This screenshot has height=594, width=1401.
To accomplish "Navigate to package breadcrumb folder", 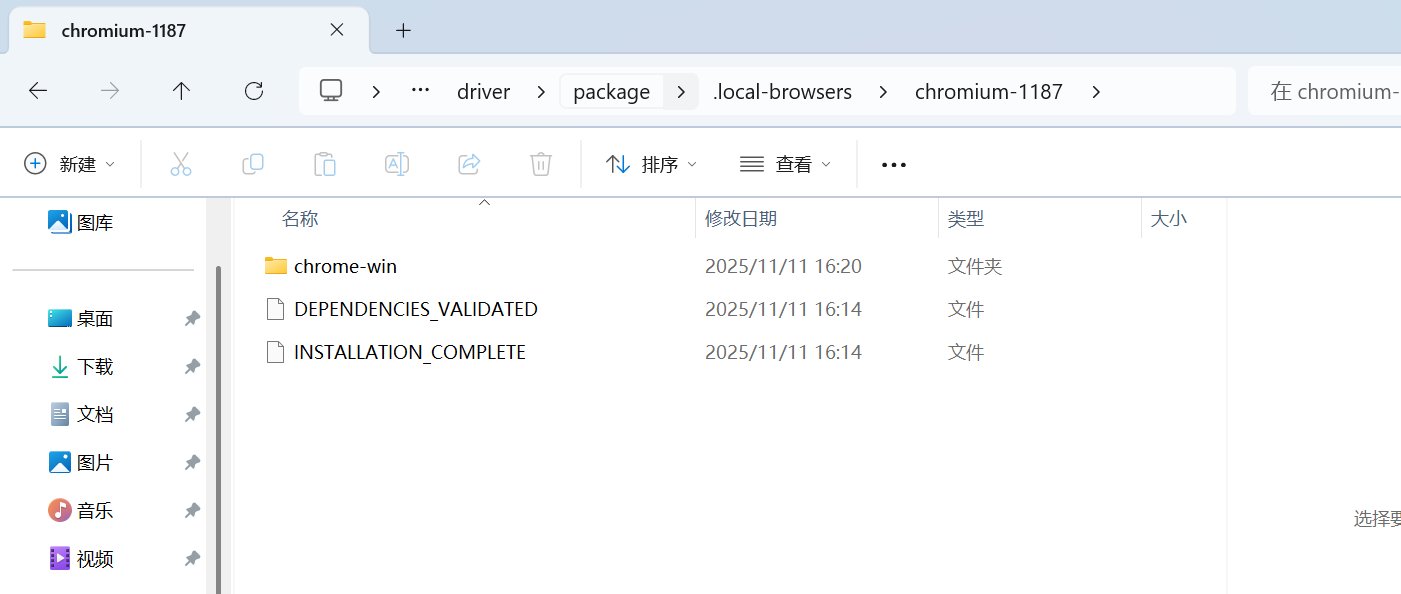I will pyautogui.click(x=612, y=91).
